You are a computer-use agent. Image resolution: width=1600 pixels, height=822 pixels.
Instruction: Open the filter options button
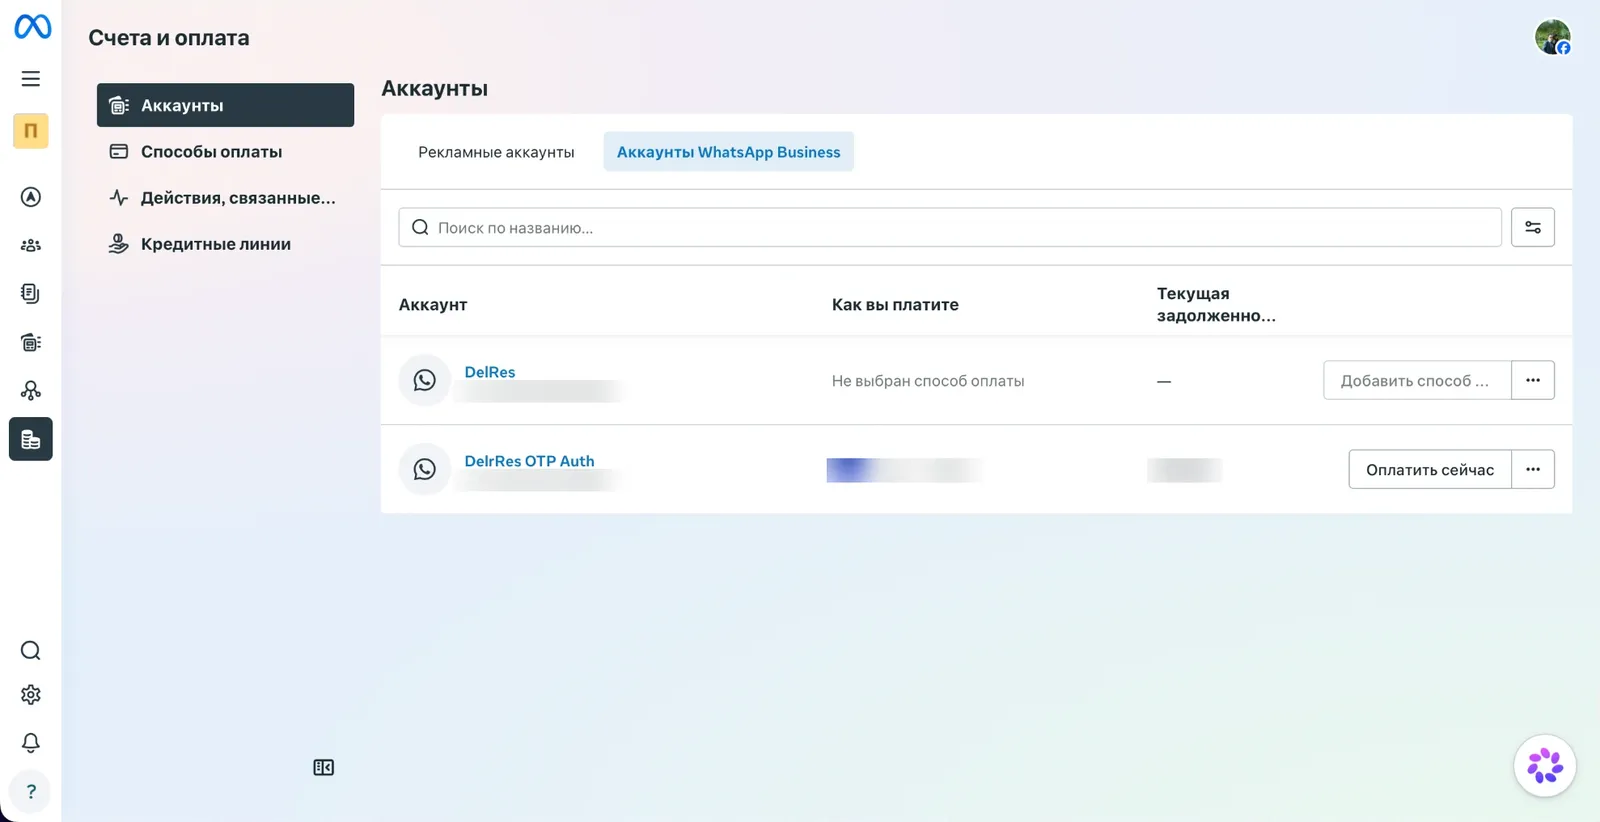coord(1533,228)
